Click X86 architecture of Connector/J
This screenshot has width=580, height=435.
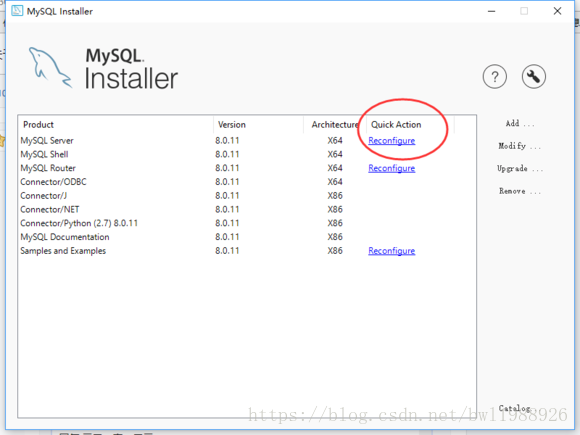coord(335,195)
